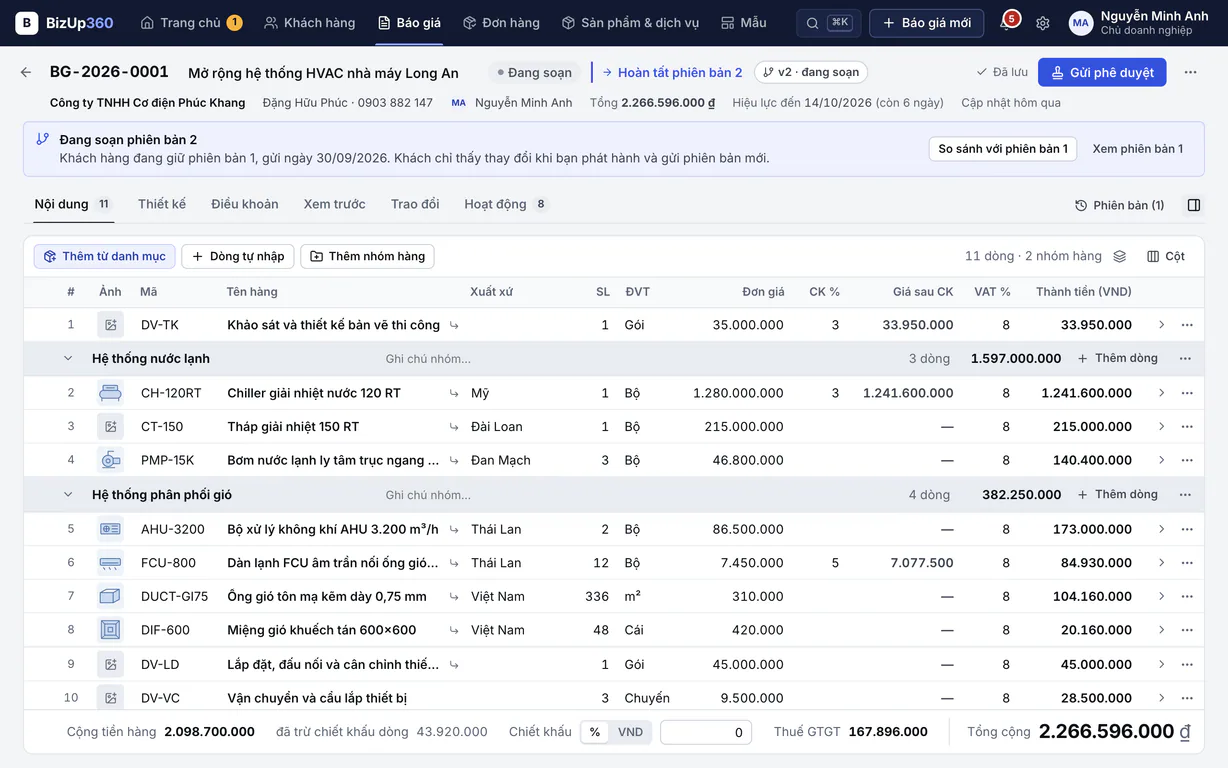Click the catalog link arrow beside Chiller giải nhiệt nước
The height and width of the screenshot is (768, 1228).
(x=454, y=393)
